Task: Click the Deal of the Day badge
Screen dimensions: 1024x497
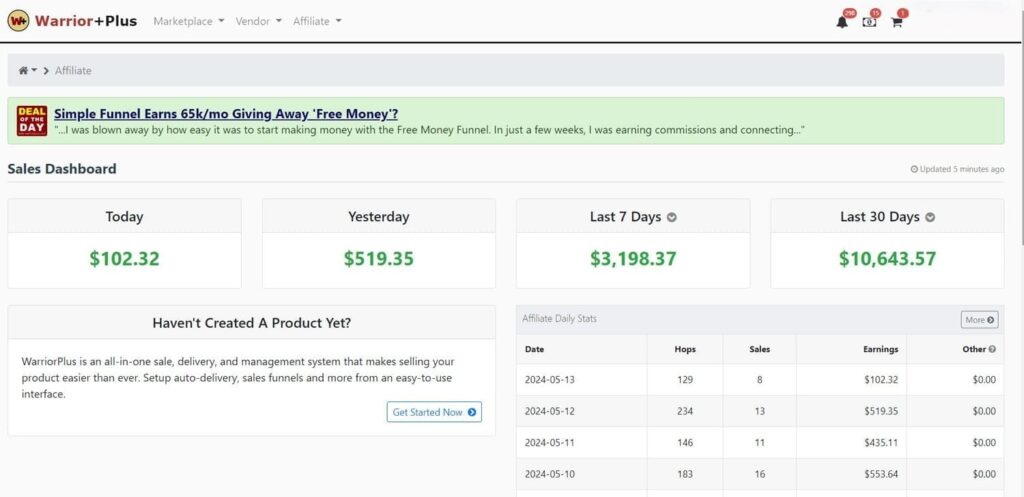Action: tap(32, 121)
